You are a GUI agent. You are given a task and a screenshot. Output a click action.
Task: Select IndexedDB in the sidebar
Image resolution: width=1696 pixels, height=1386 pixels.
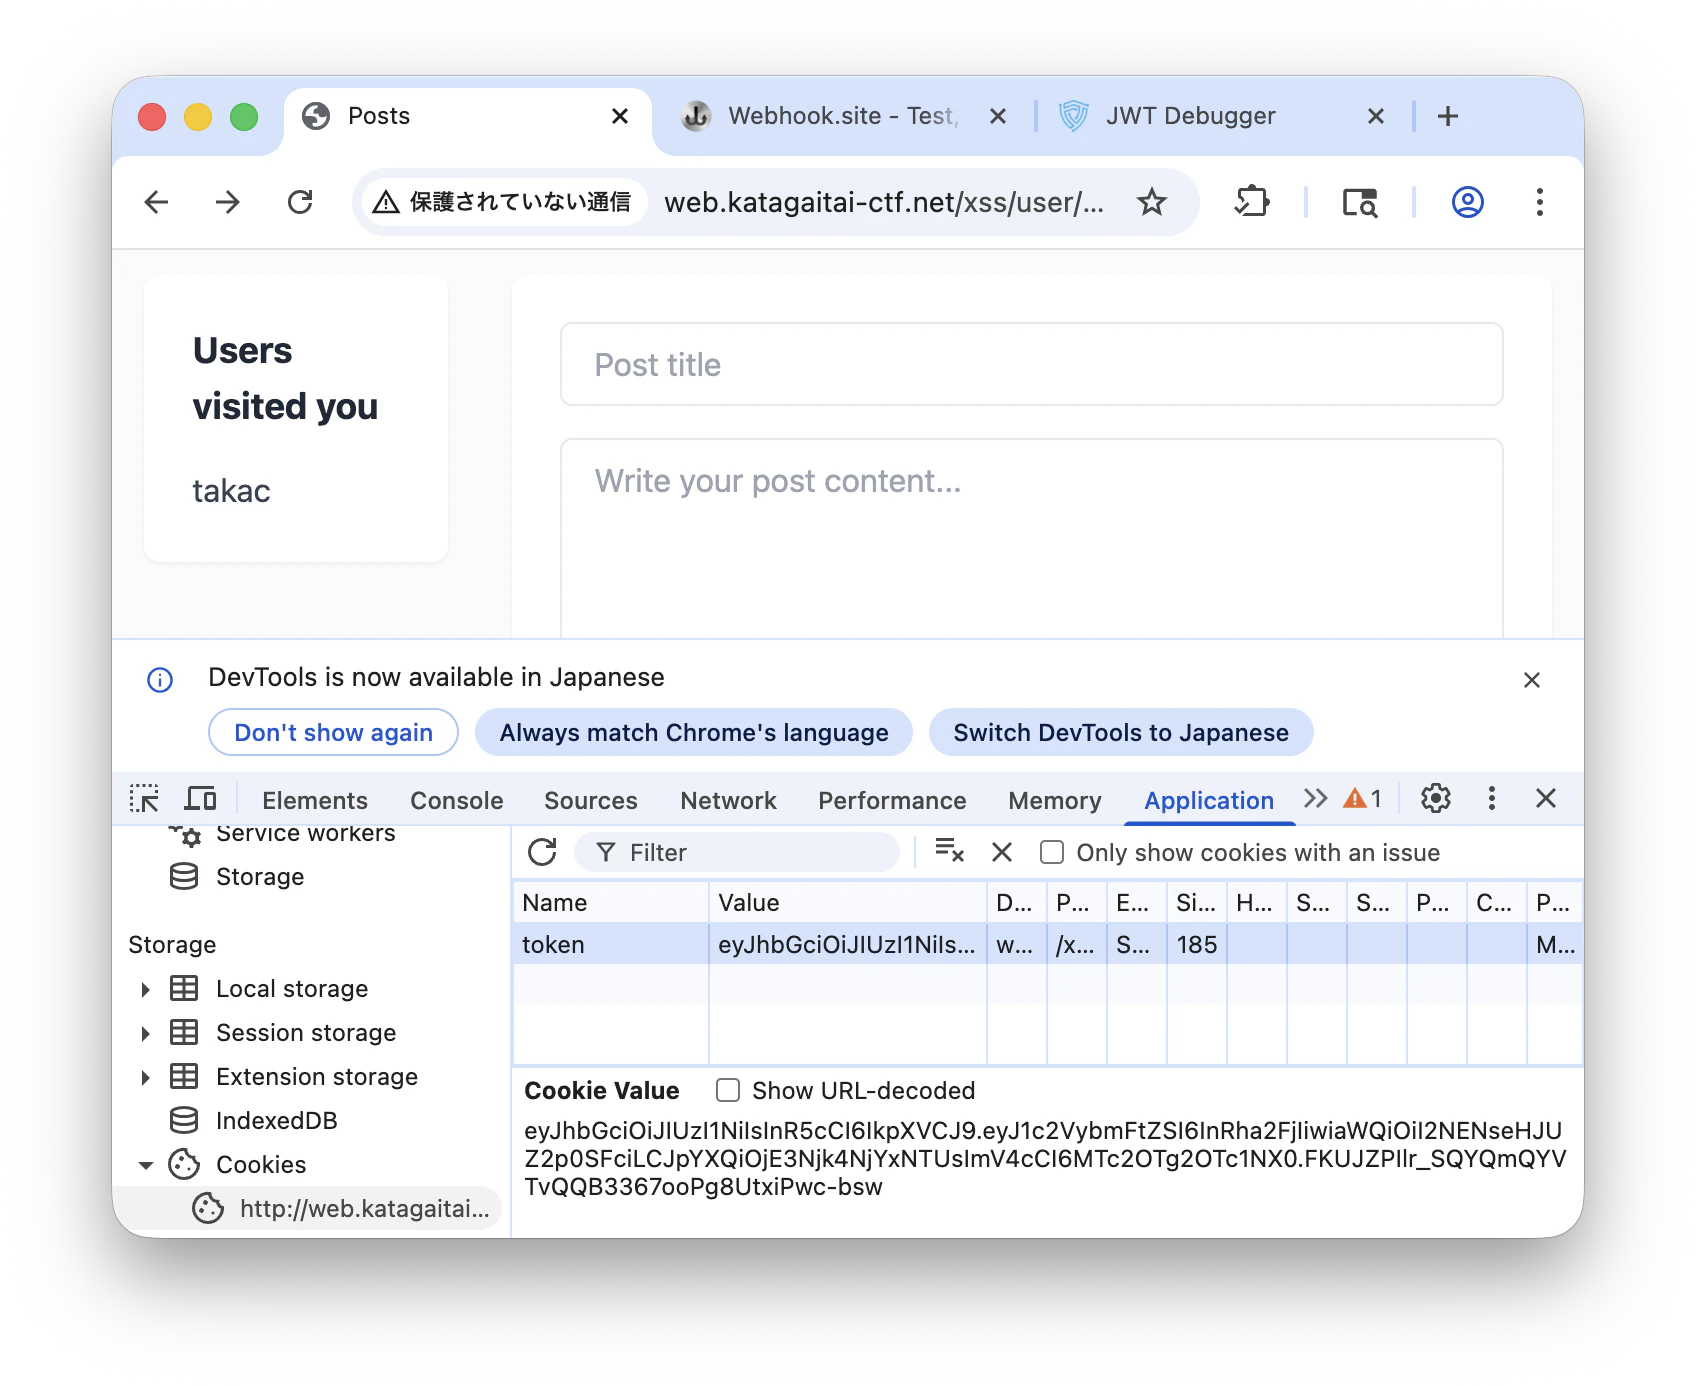click(276, 1121)
